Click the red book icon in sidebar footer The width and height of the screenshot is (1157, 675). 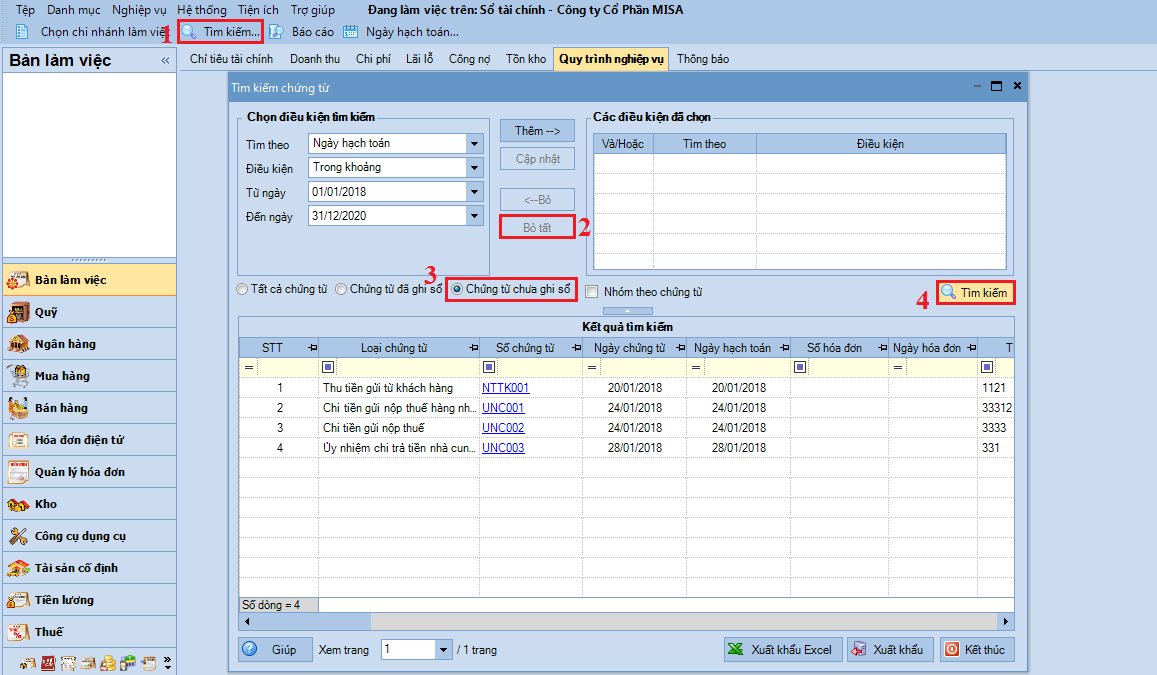click(x=48, y=663)
